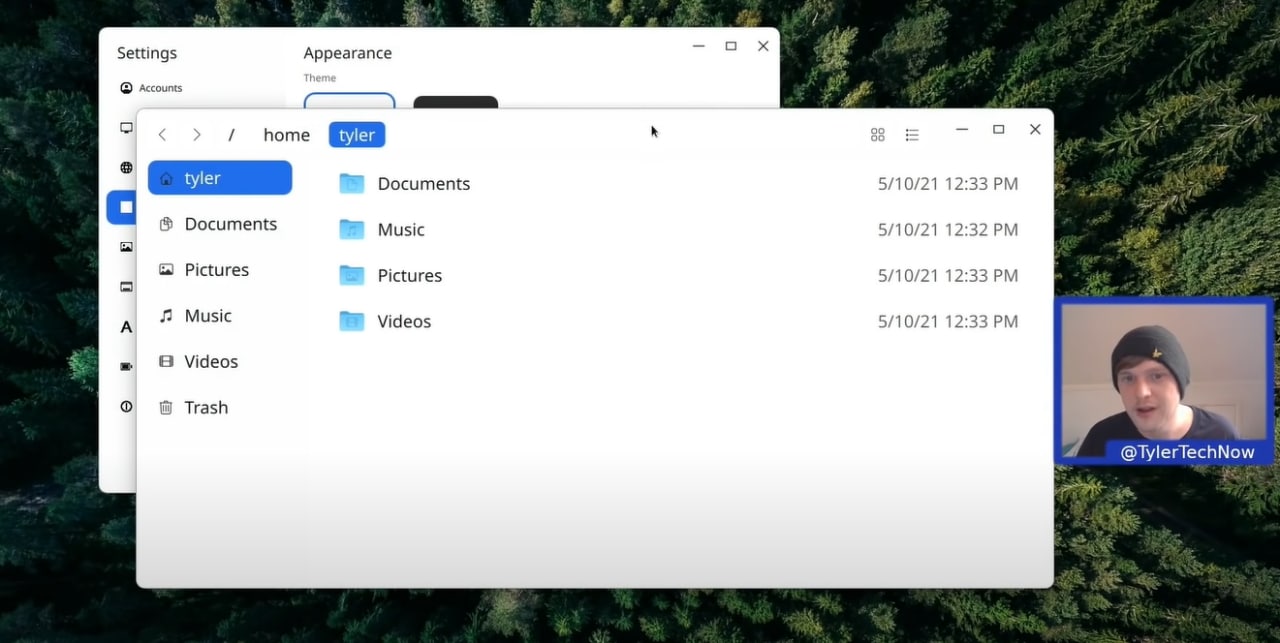The width and height of the screenshot is (1280, 643).
Task: Select the Documents folder icon in file list
Action: [x=351, y=183]
